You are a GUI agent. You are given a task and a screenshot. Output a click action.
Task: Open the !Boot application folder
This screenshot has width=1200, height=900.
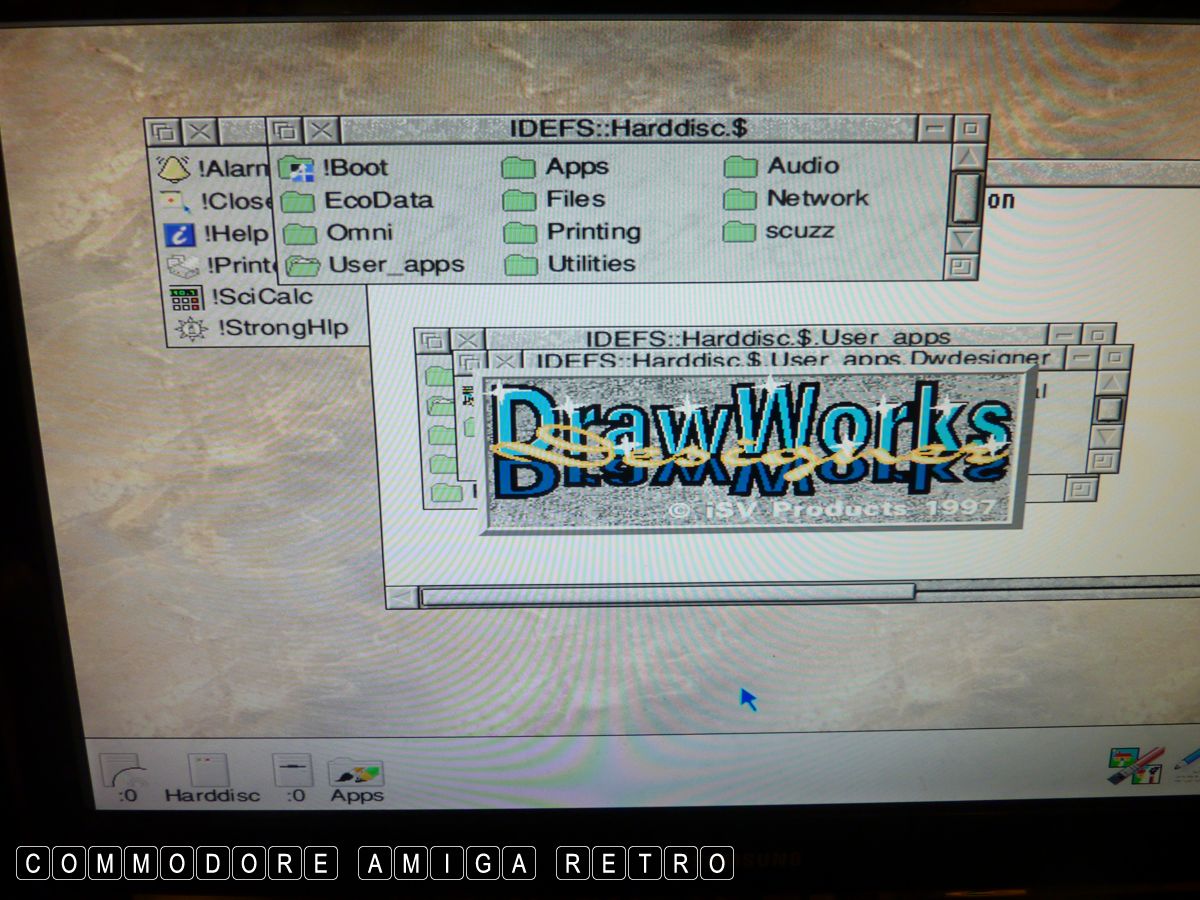(x=298, y=168)
